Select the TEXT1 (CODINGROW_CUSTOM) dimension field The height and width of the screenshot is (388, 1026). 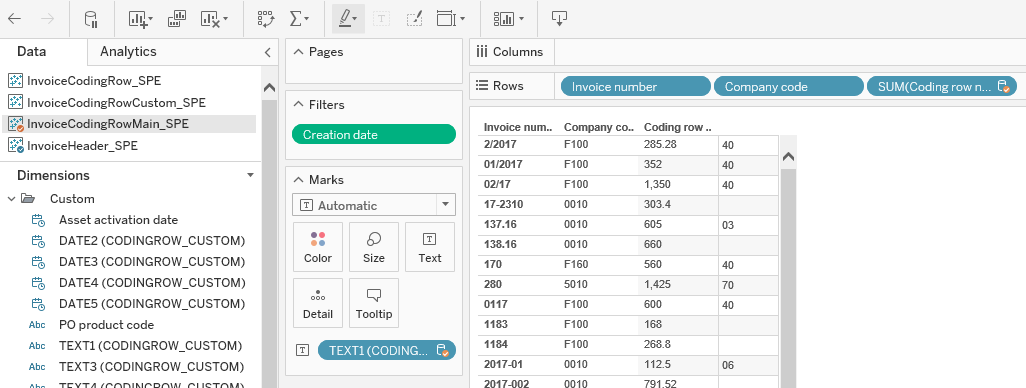pos(150,345)
